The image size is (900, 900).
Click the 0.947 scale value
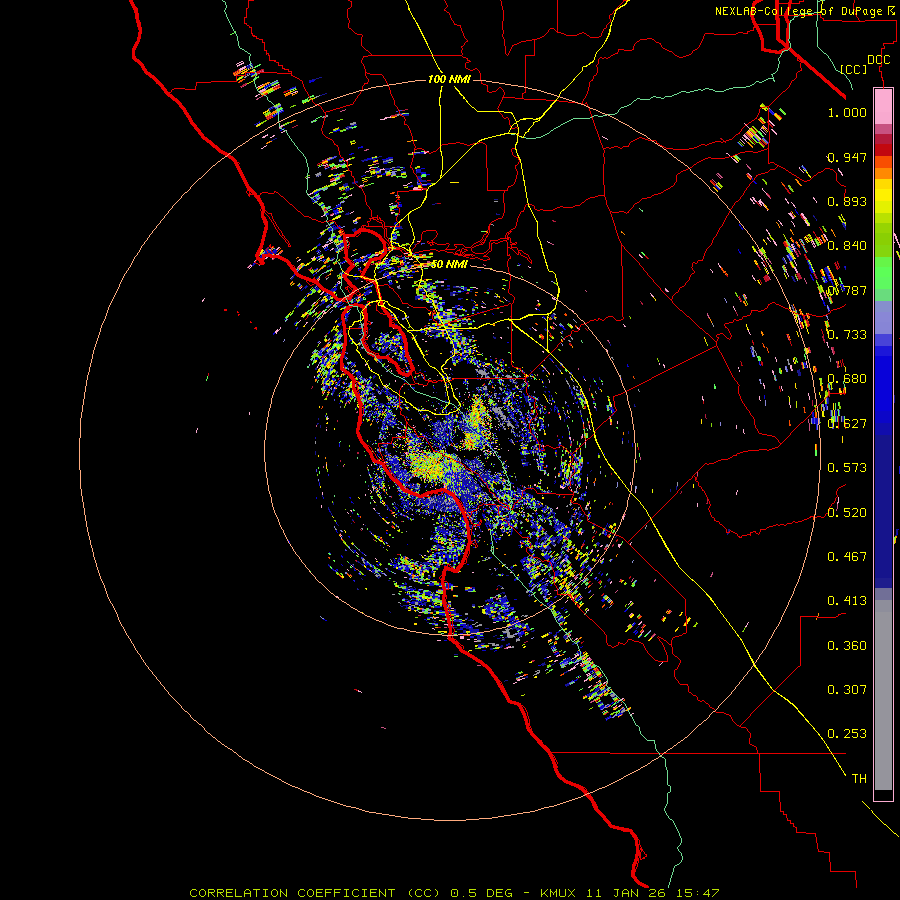847,157
